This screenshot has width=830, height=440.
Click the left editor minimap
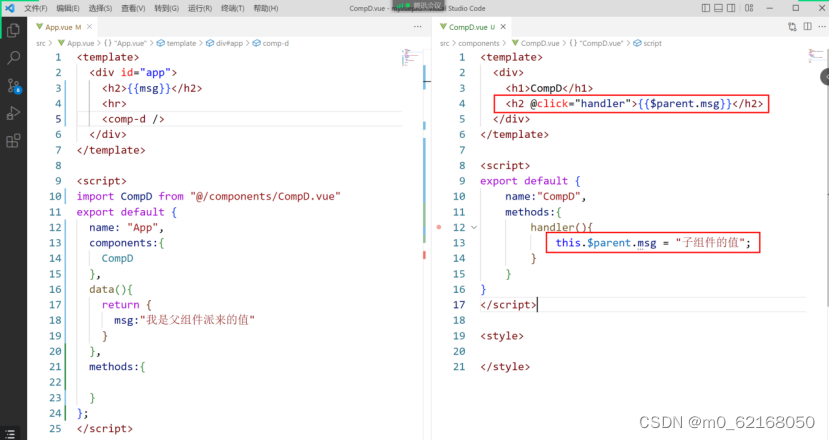pos(410,57)
